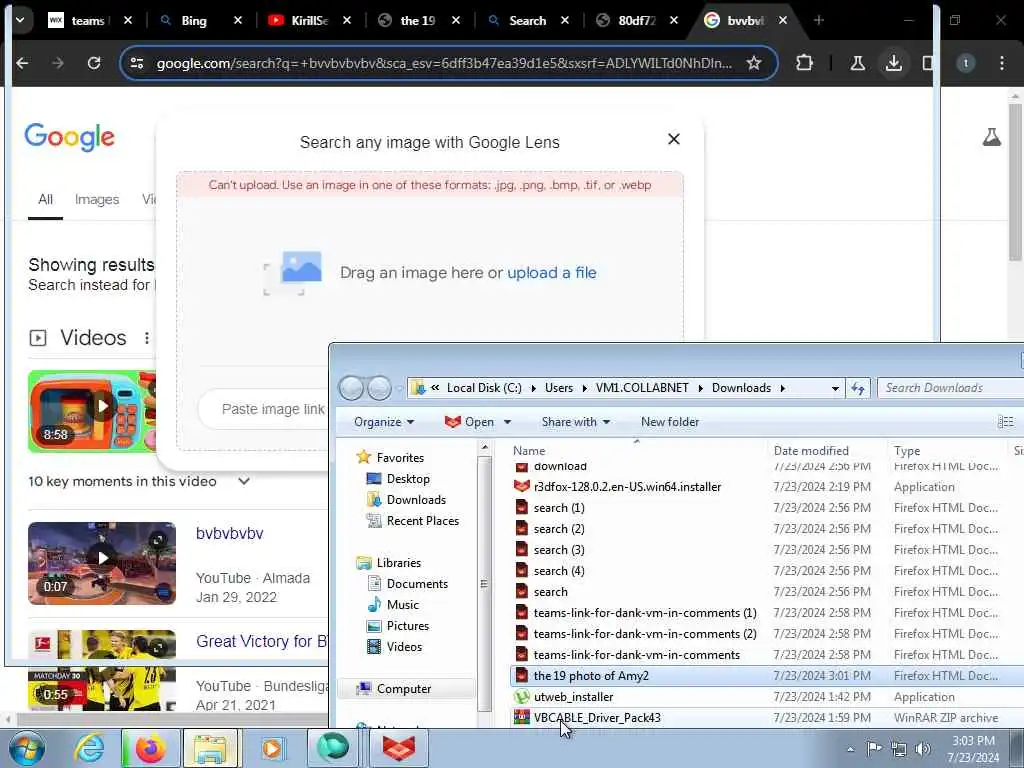Switch to the KirillSe YouTube tab
Screen dimensions: 1024x768
coord(308,20)
